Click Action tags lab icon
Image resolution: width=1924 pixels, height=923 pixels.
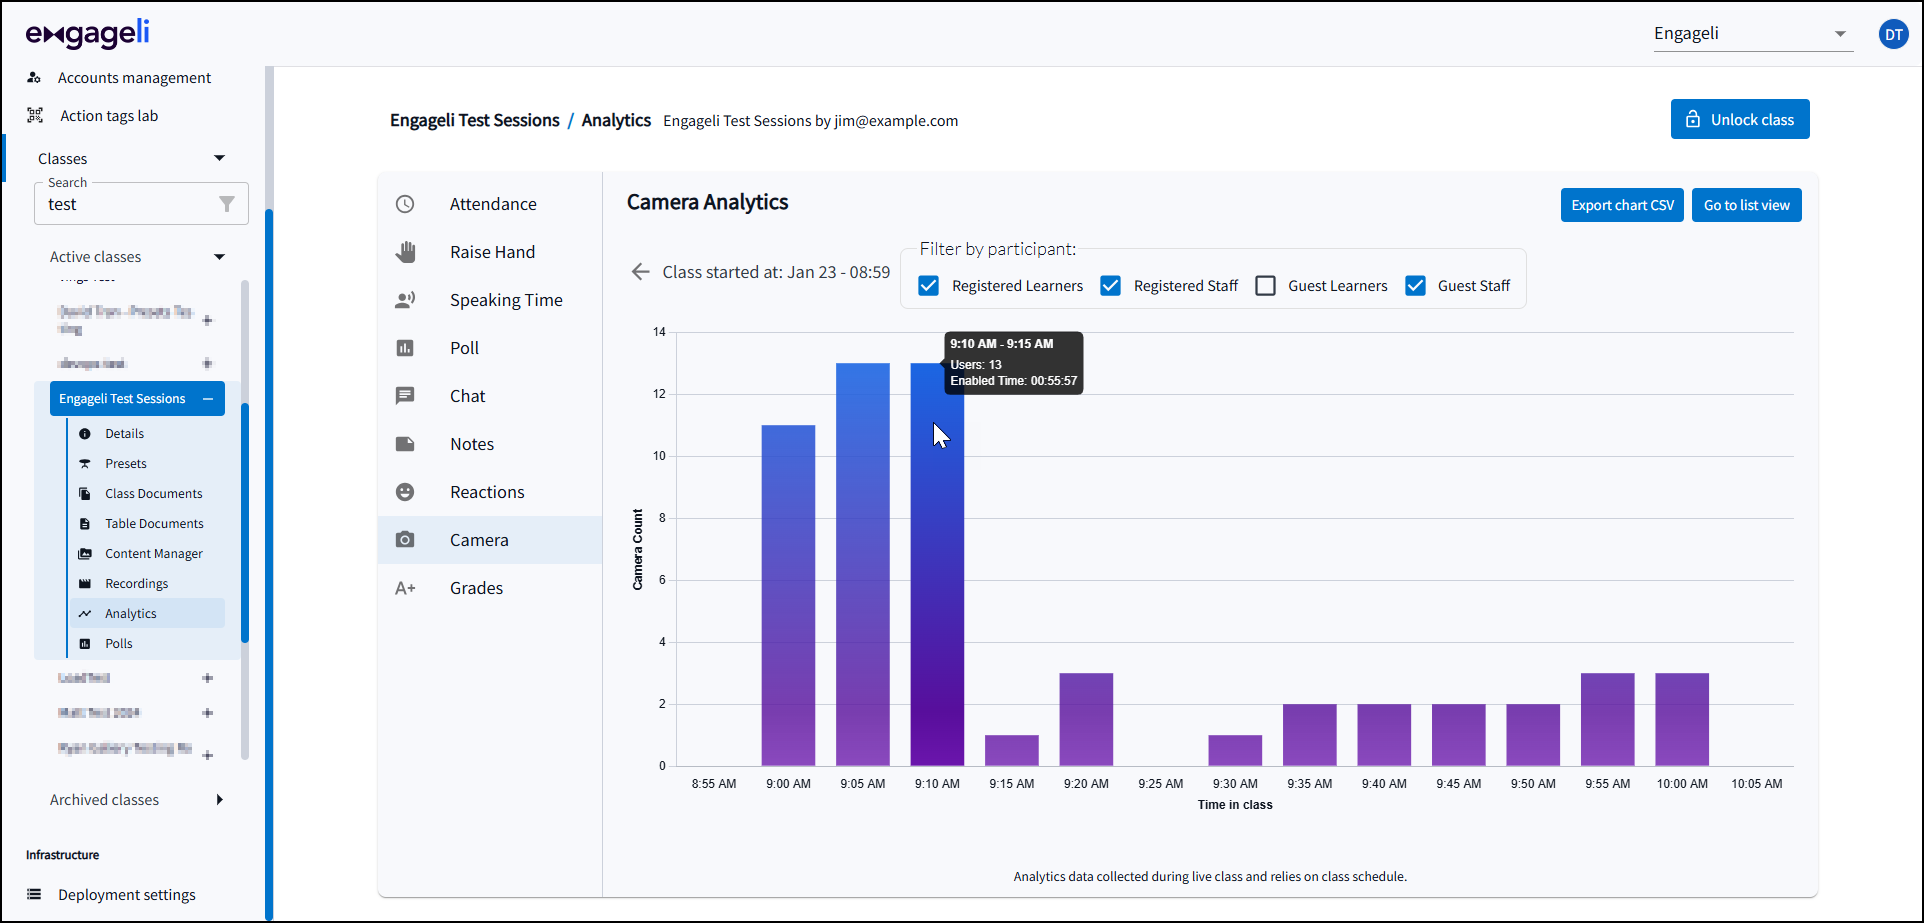pyautogui.click(x=35, y=115)
